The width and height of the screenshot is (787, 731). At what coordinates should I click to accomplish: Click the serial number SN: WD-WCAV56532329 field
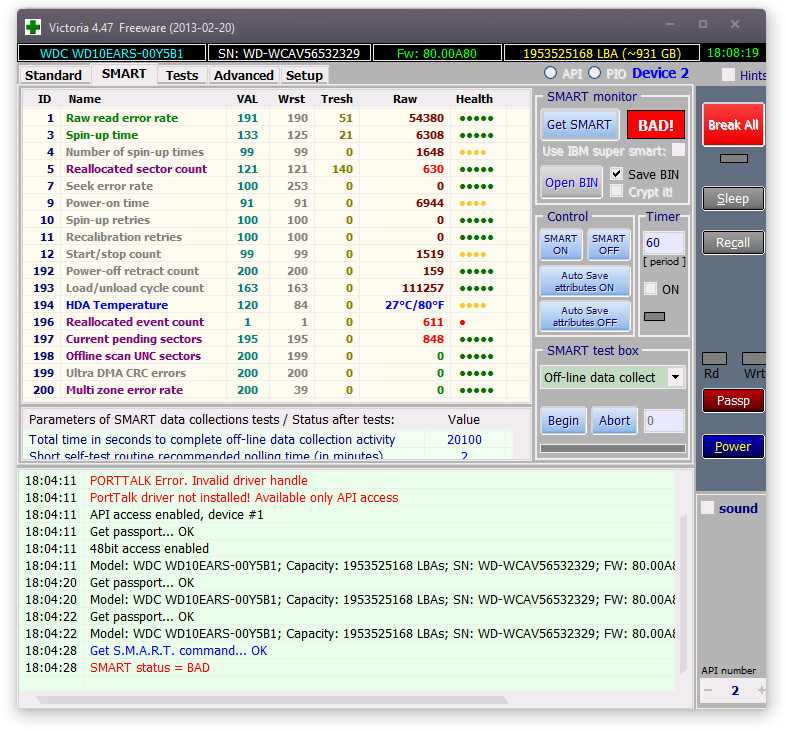(289, 53)
